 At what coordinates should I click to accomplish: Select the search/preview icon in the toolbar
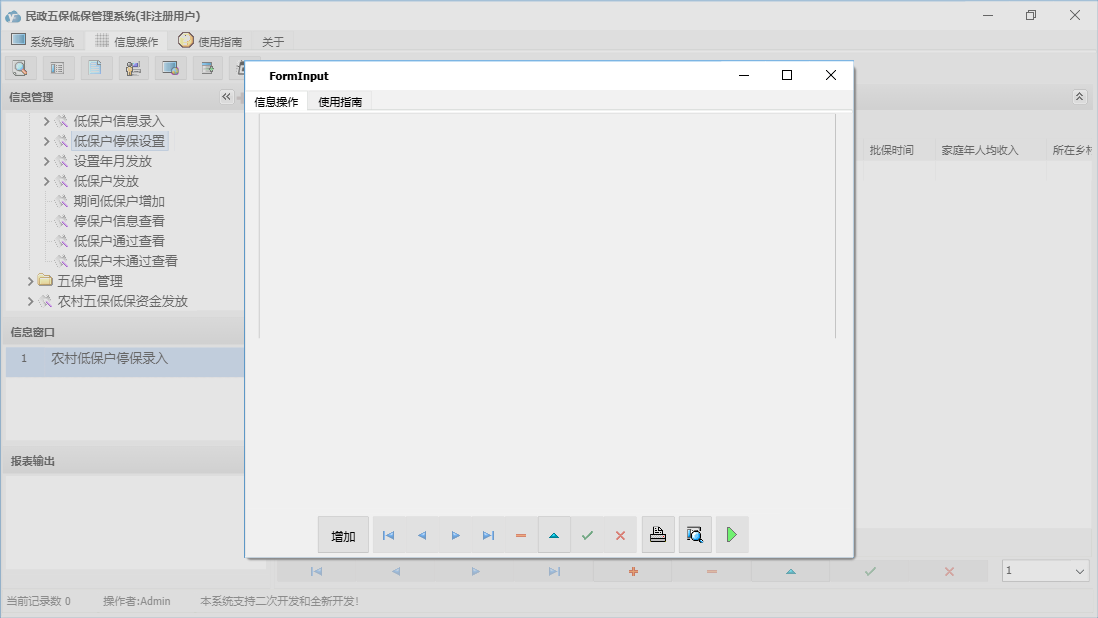(20, 67)
